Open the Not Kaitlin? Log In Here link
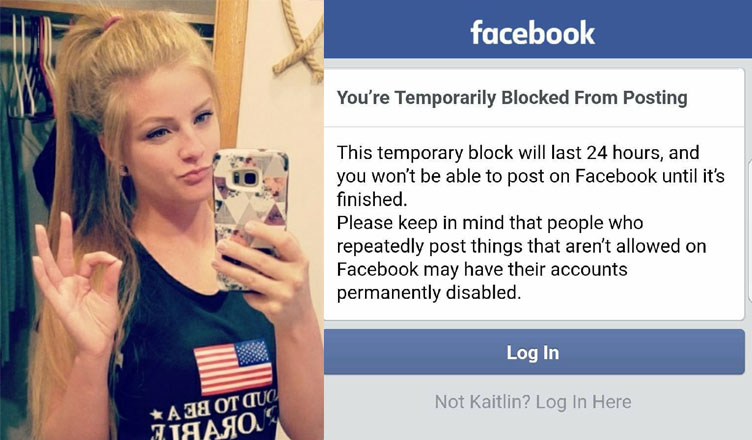 pos(533,402)
